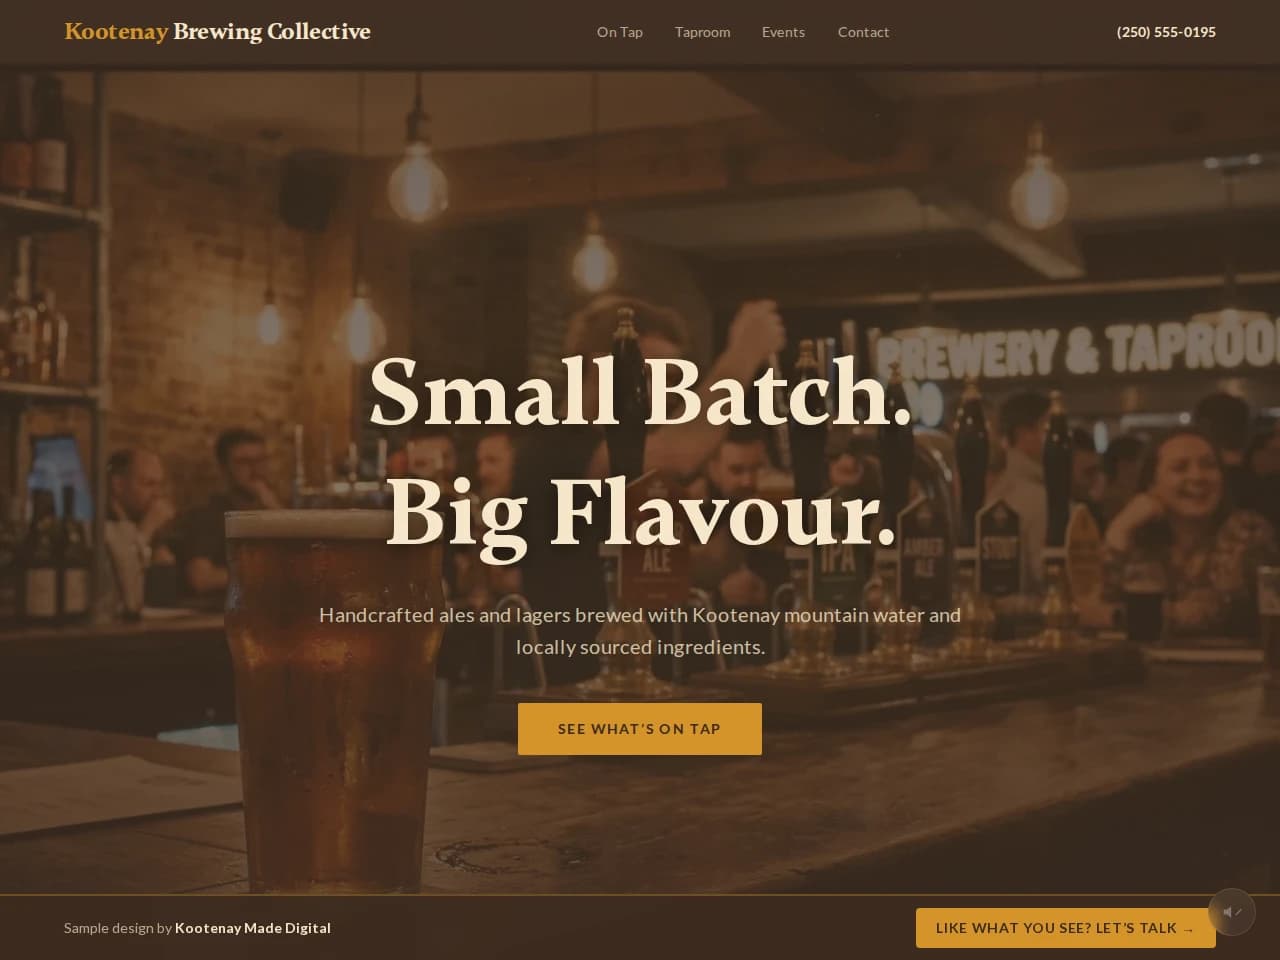
Task: Open the On Tap menu item
Action: coord(620,32)
